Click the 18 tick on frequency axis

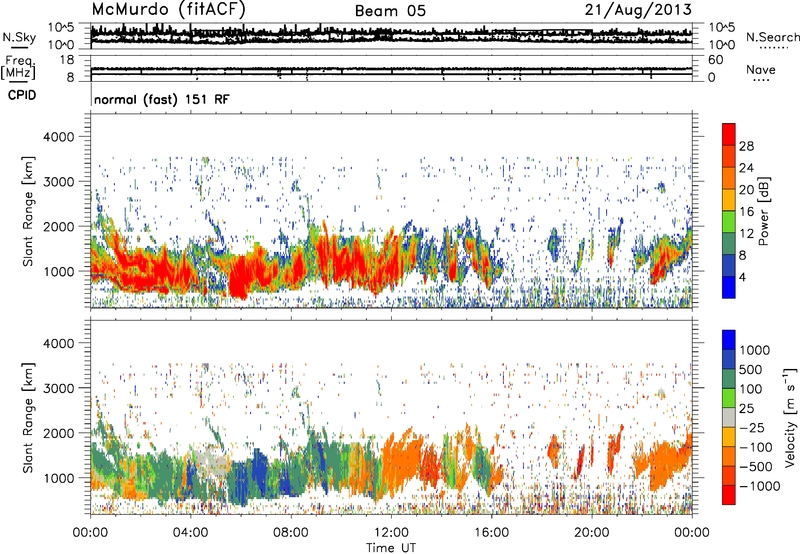click(67, 60)
